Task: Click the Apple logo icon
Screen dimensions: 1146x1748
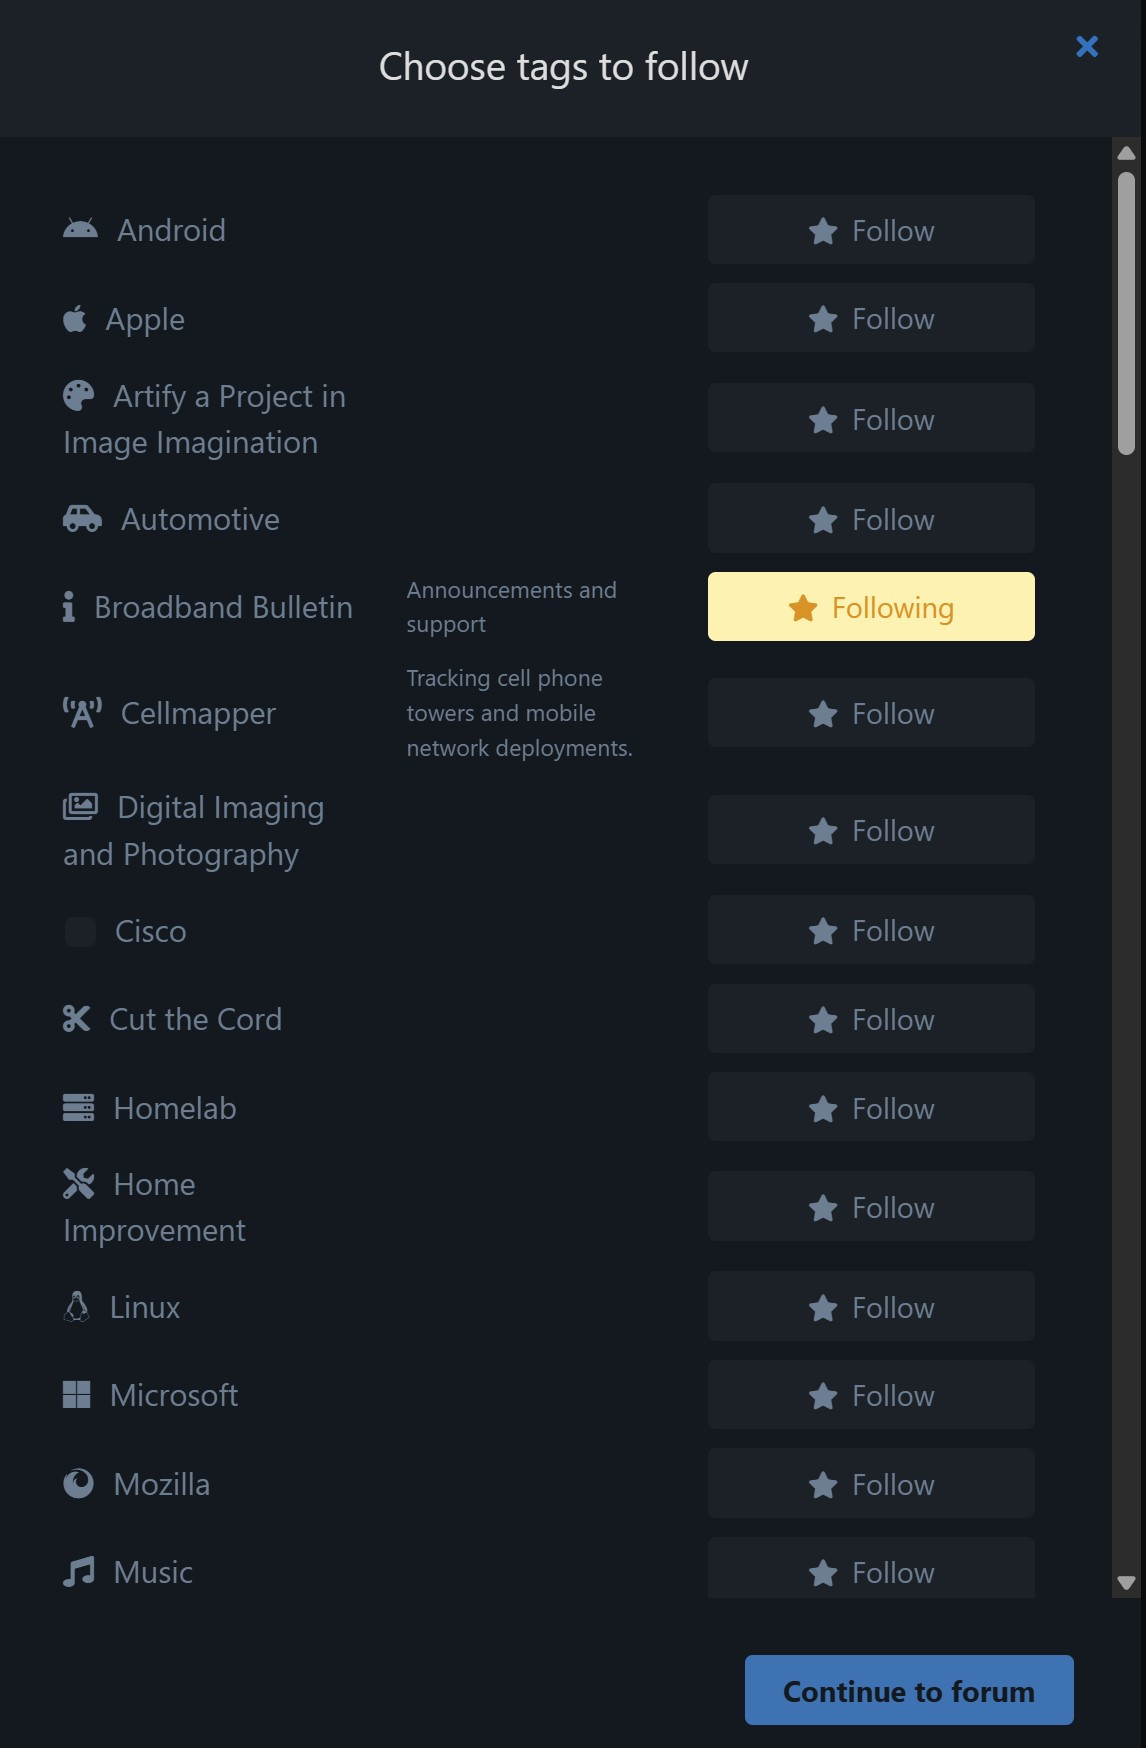Action: 75,319
